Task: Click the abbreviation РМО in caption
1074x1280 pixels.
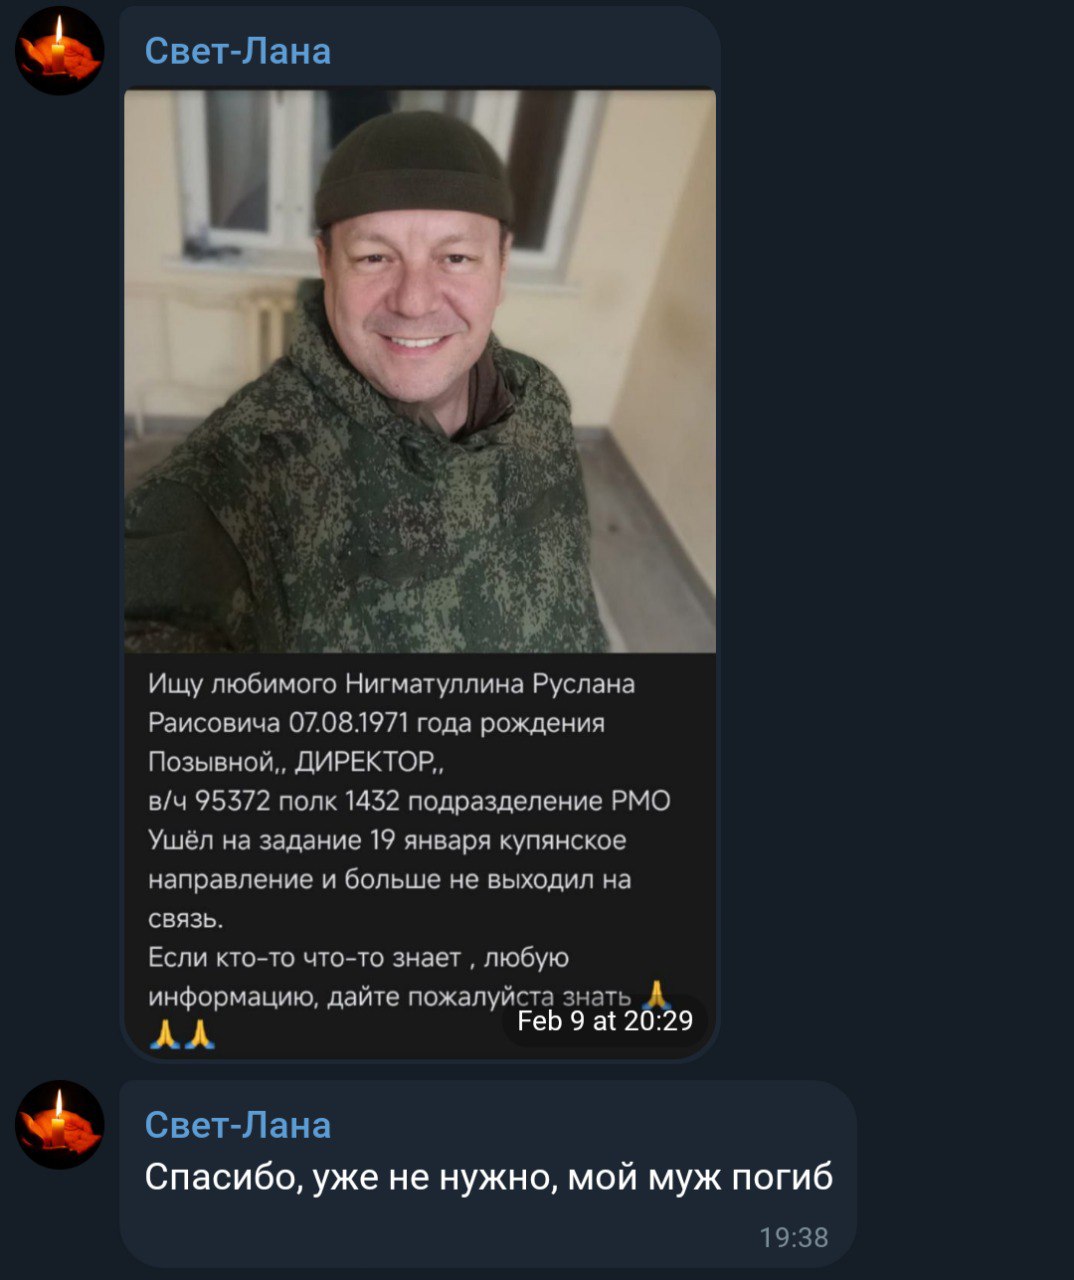Action: coord(640,801)
